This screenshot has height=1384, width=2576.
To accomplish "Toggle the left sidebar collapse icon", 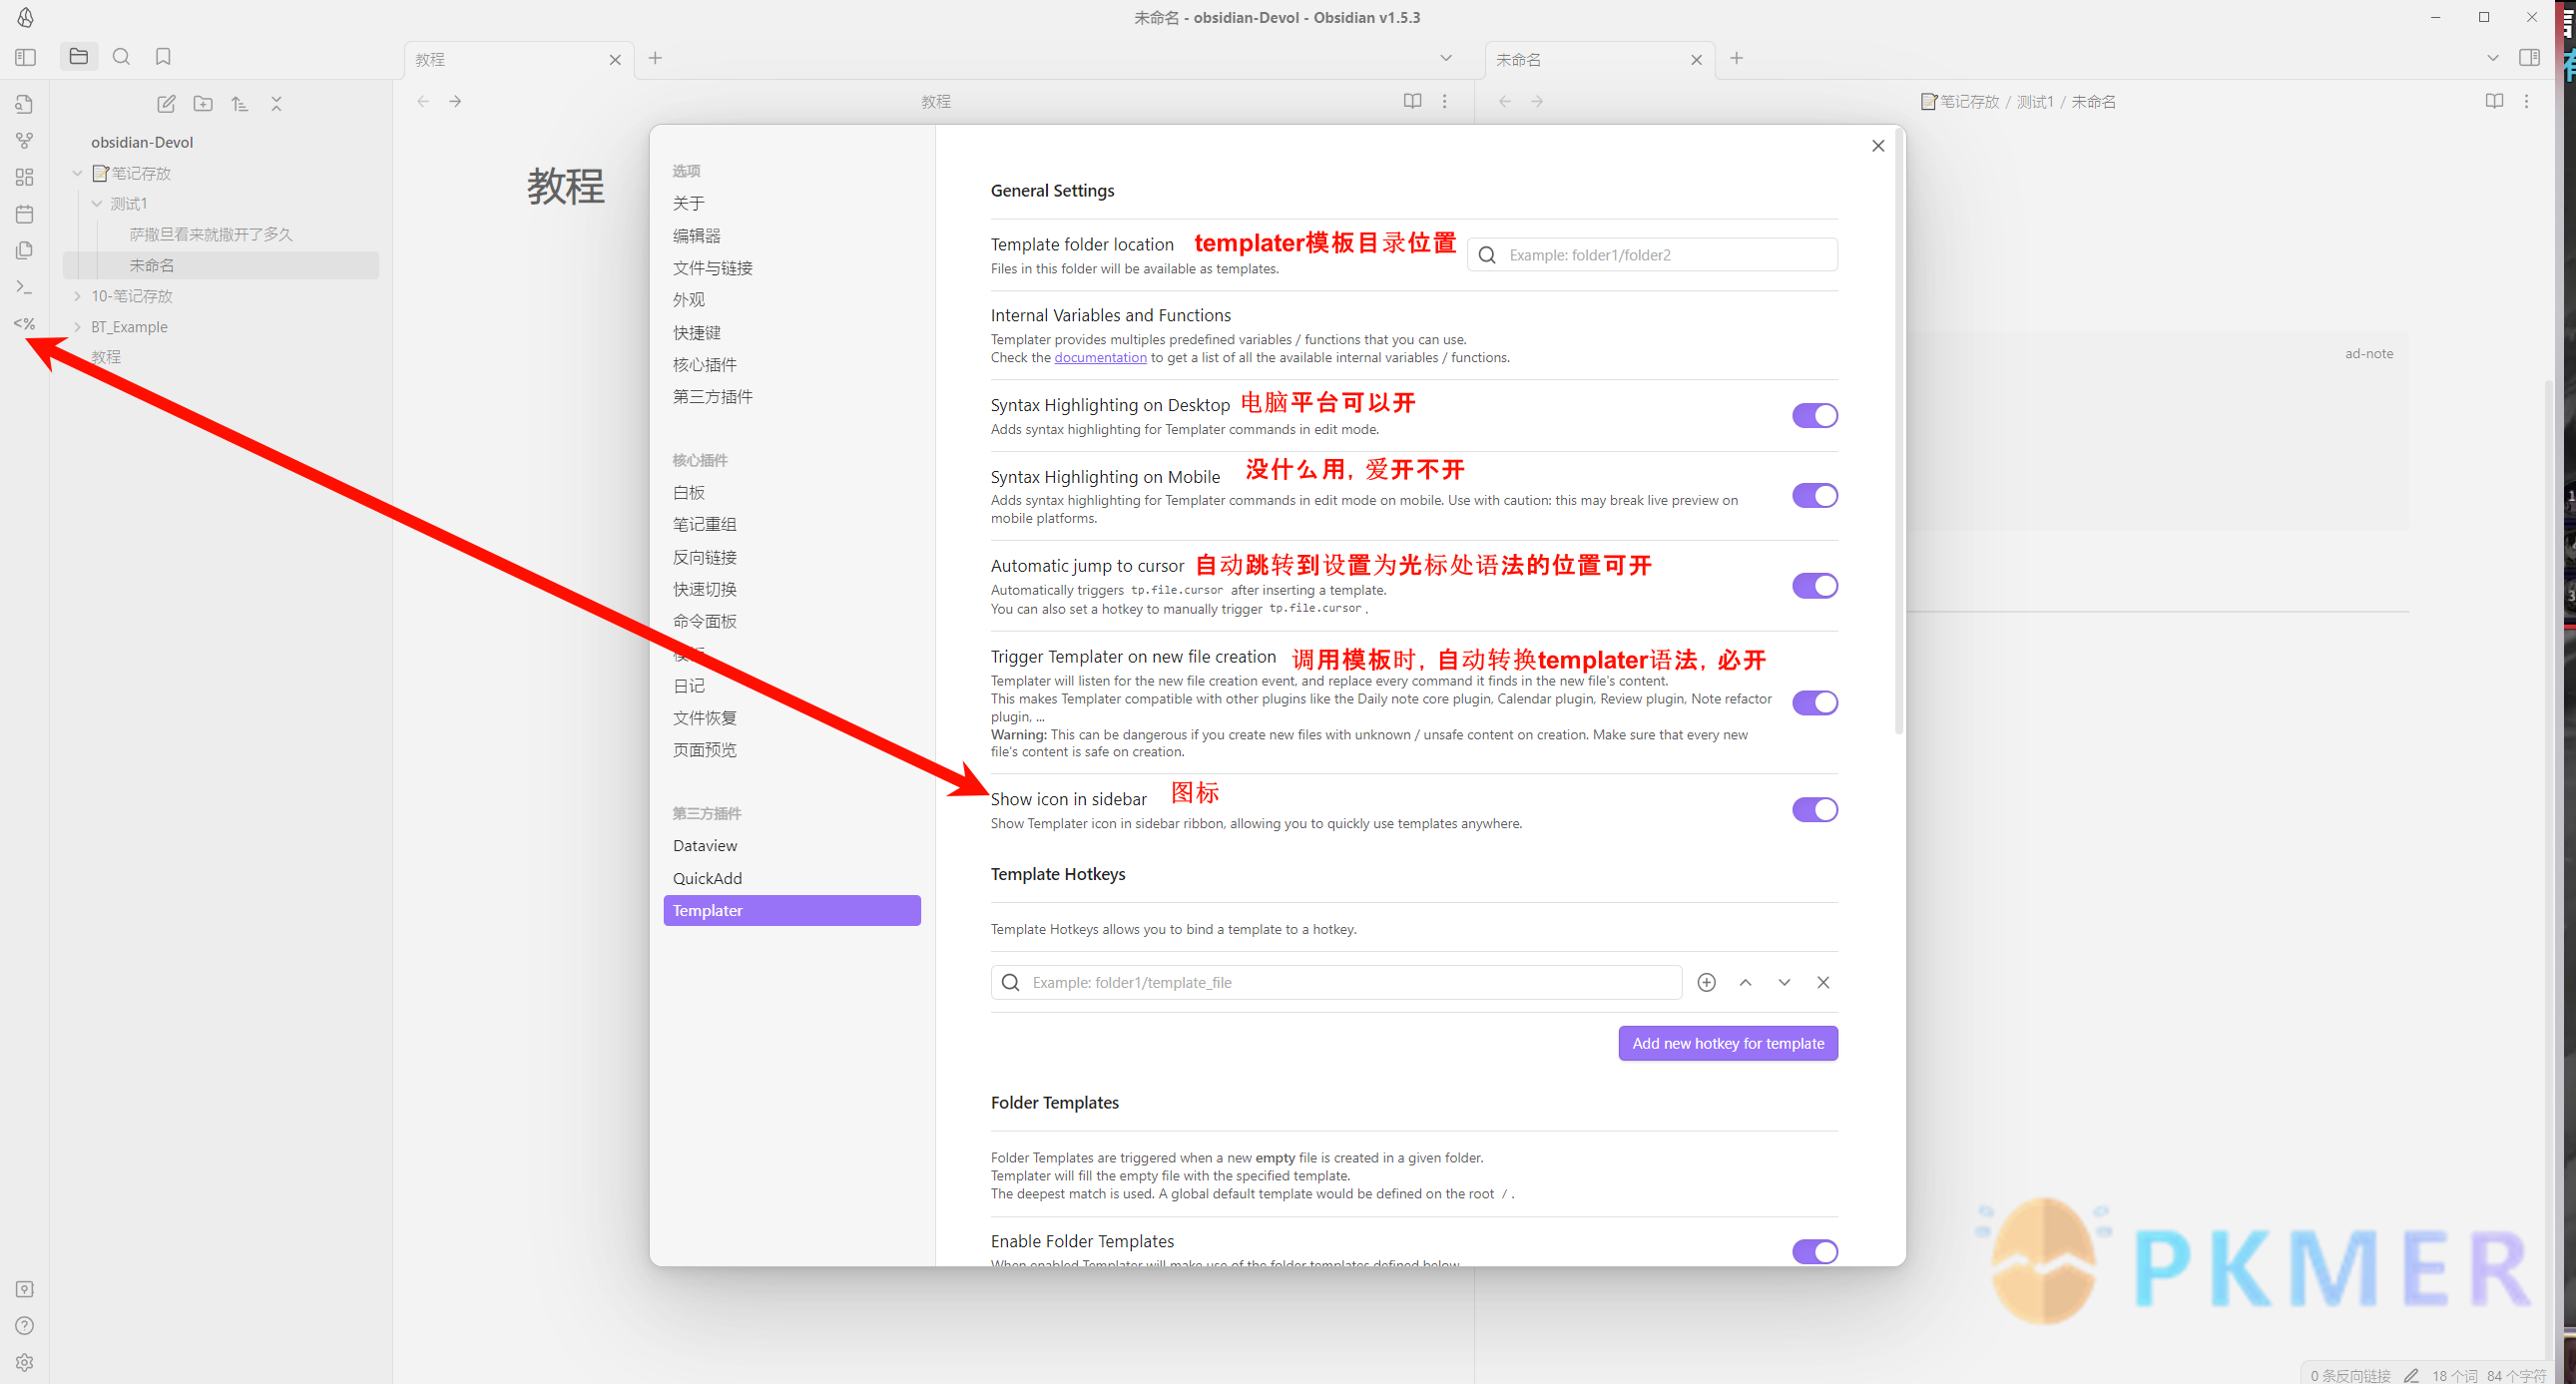I will pos(26,57).
